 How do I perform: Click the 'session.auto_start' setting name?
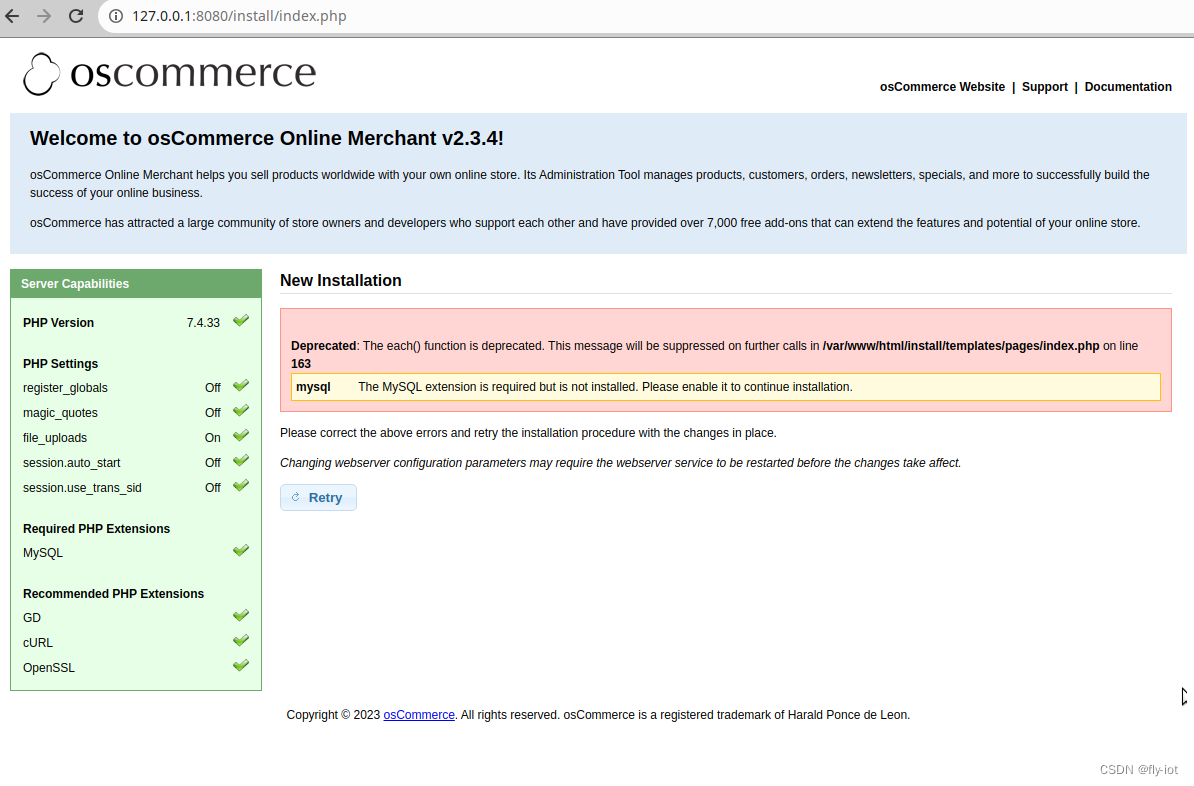pyautogui.click(x=72, y=463)
